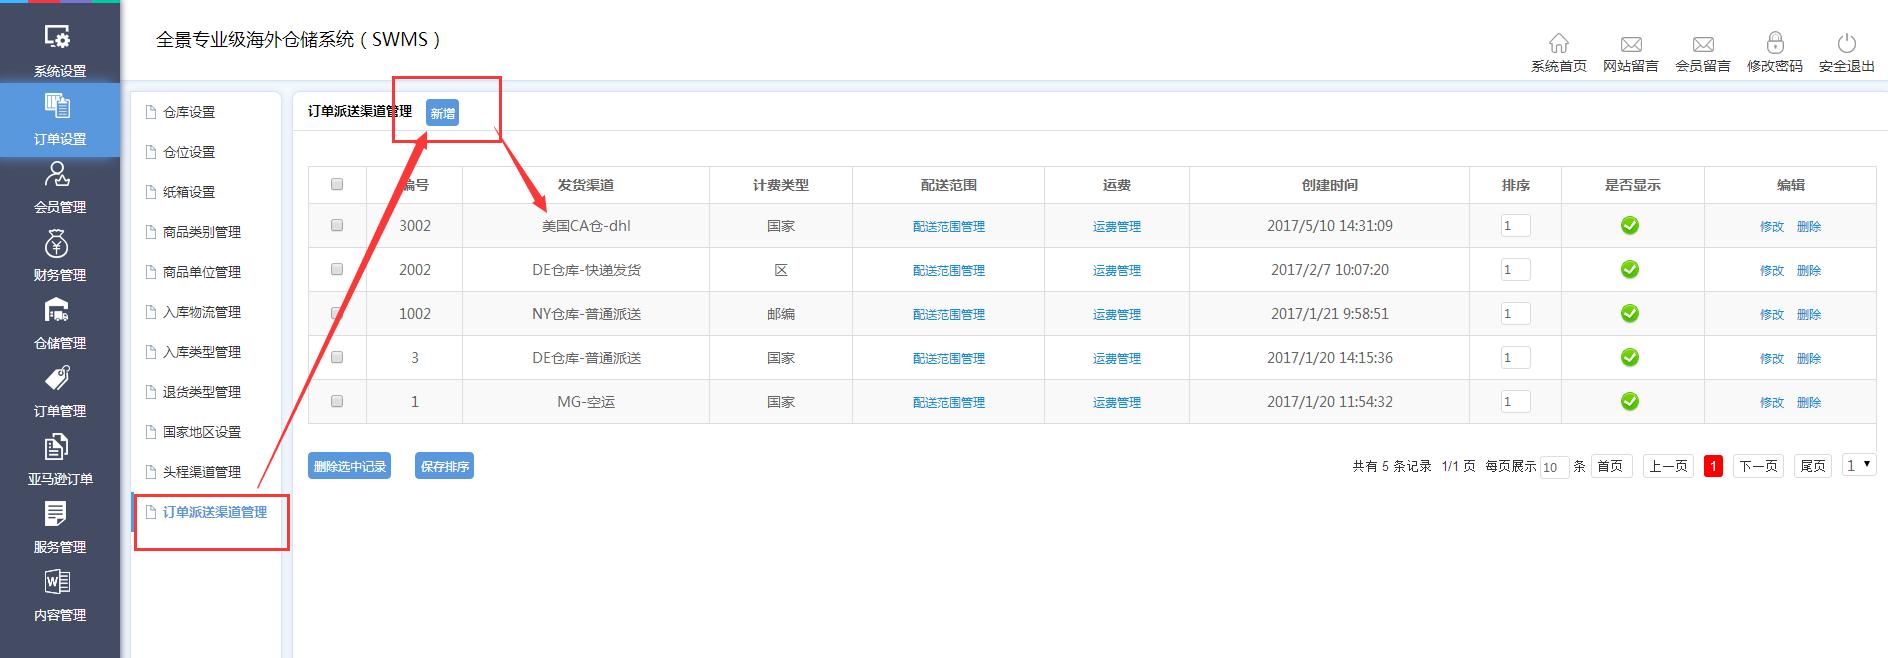The image size is (1888, 658).
Task: Open 修改密码 lock icon
Action: coord(1774,43)
